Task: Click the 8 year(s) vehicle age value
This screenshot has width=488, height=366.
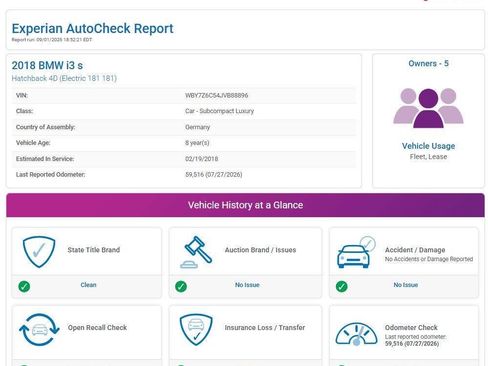Action: (197, 143)
